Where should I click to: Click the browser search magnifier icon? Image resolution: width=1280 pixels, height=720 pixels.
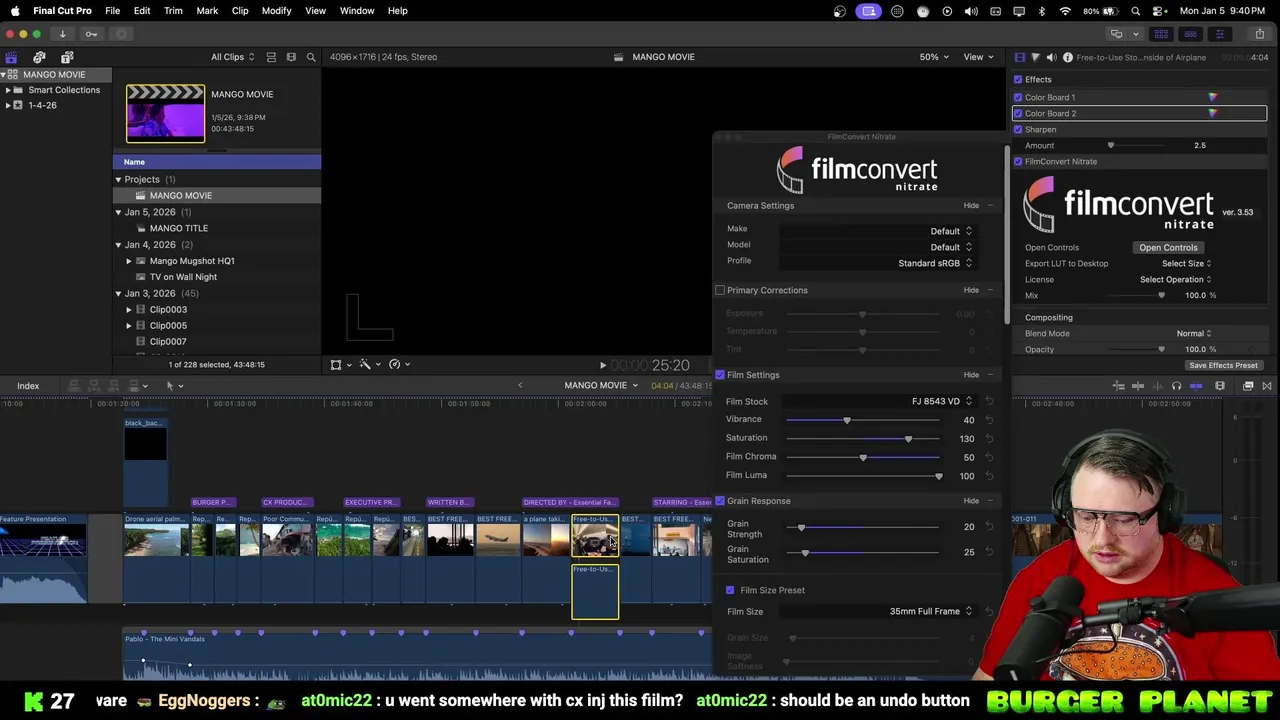pyautogui.click(x=311, y=57)
